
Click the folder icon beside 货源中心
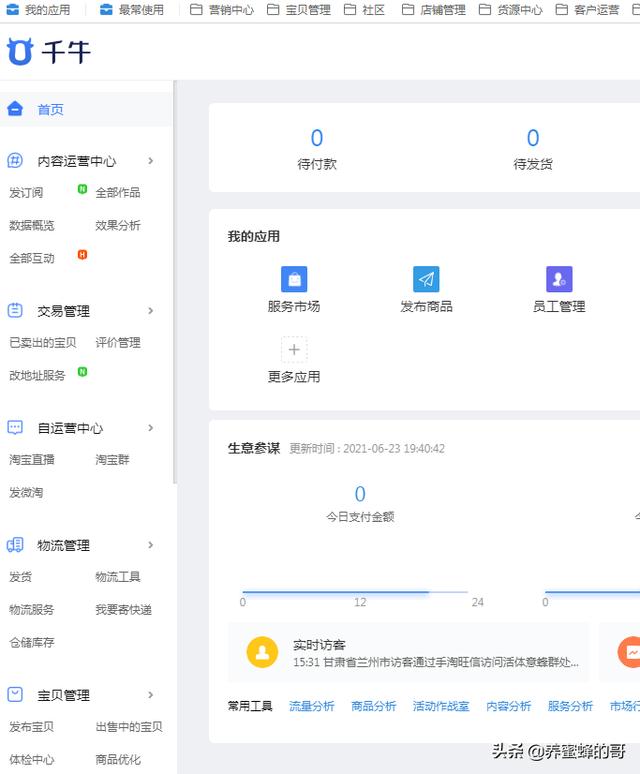485,9
